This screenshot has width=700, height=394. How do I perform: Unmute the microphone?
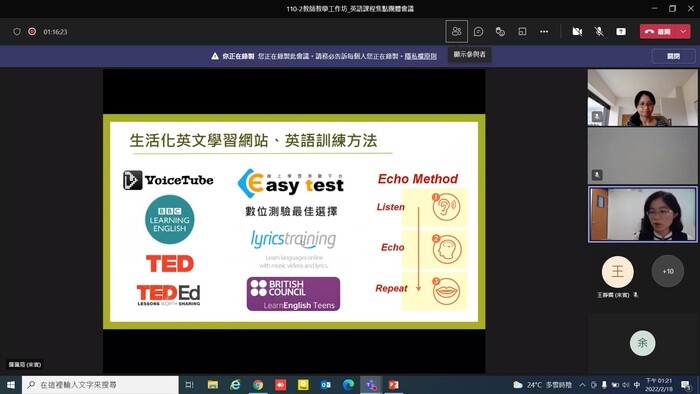tap(599, 32)
